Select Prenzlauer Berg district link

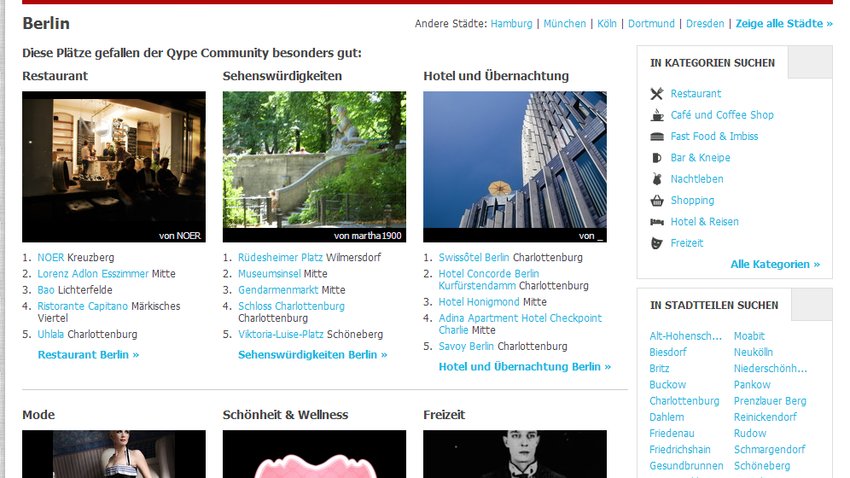(770, 401)
